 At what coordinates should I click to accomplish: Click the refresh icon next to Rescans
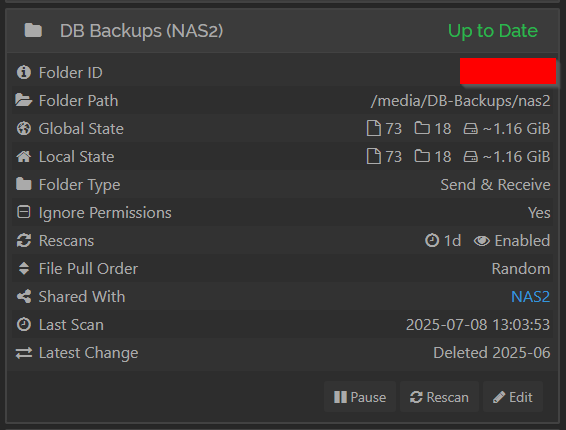[24, 240]
